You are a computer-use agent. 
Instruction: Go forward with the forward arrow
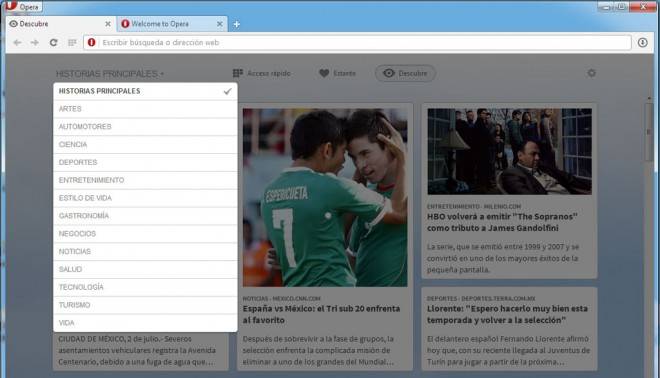35,43
